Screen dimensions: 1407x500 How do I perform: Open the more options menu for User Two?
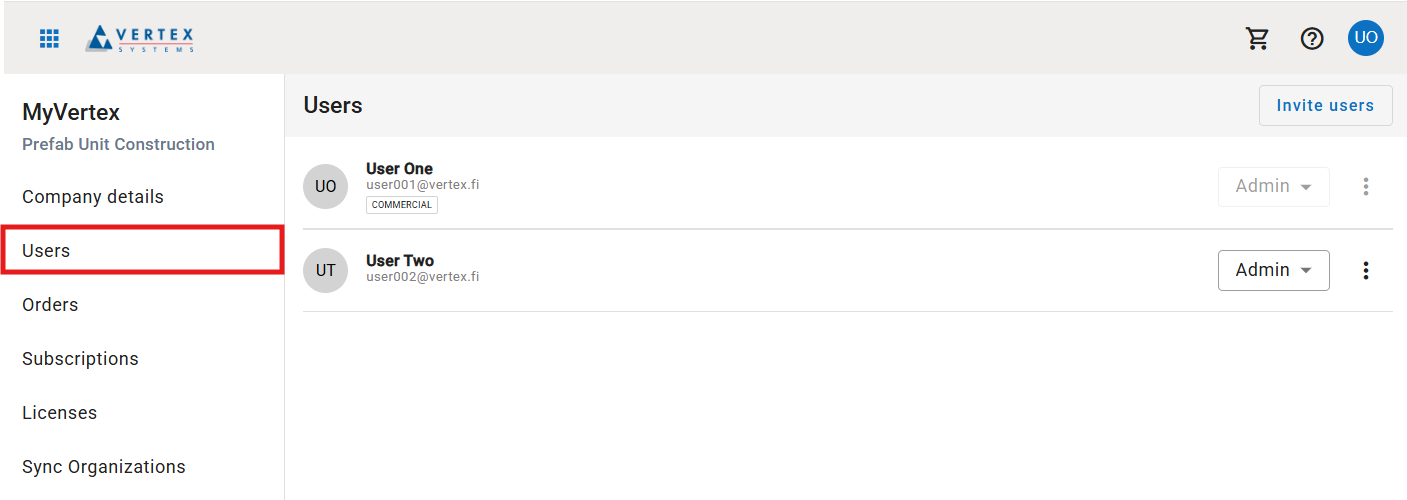point(1366,270)
